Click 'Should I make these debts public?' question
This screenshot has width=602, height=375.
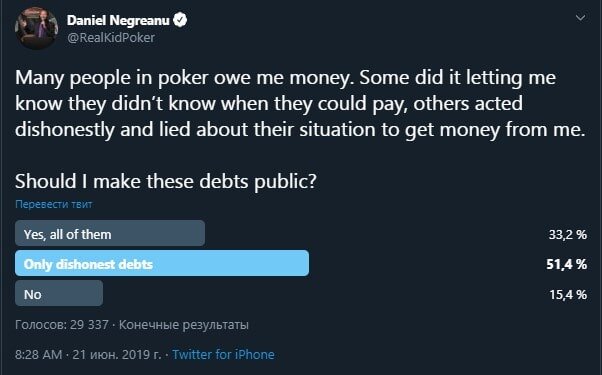click(165, 181)
